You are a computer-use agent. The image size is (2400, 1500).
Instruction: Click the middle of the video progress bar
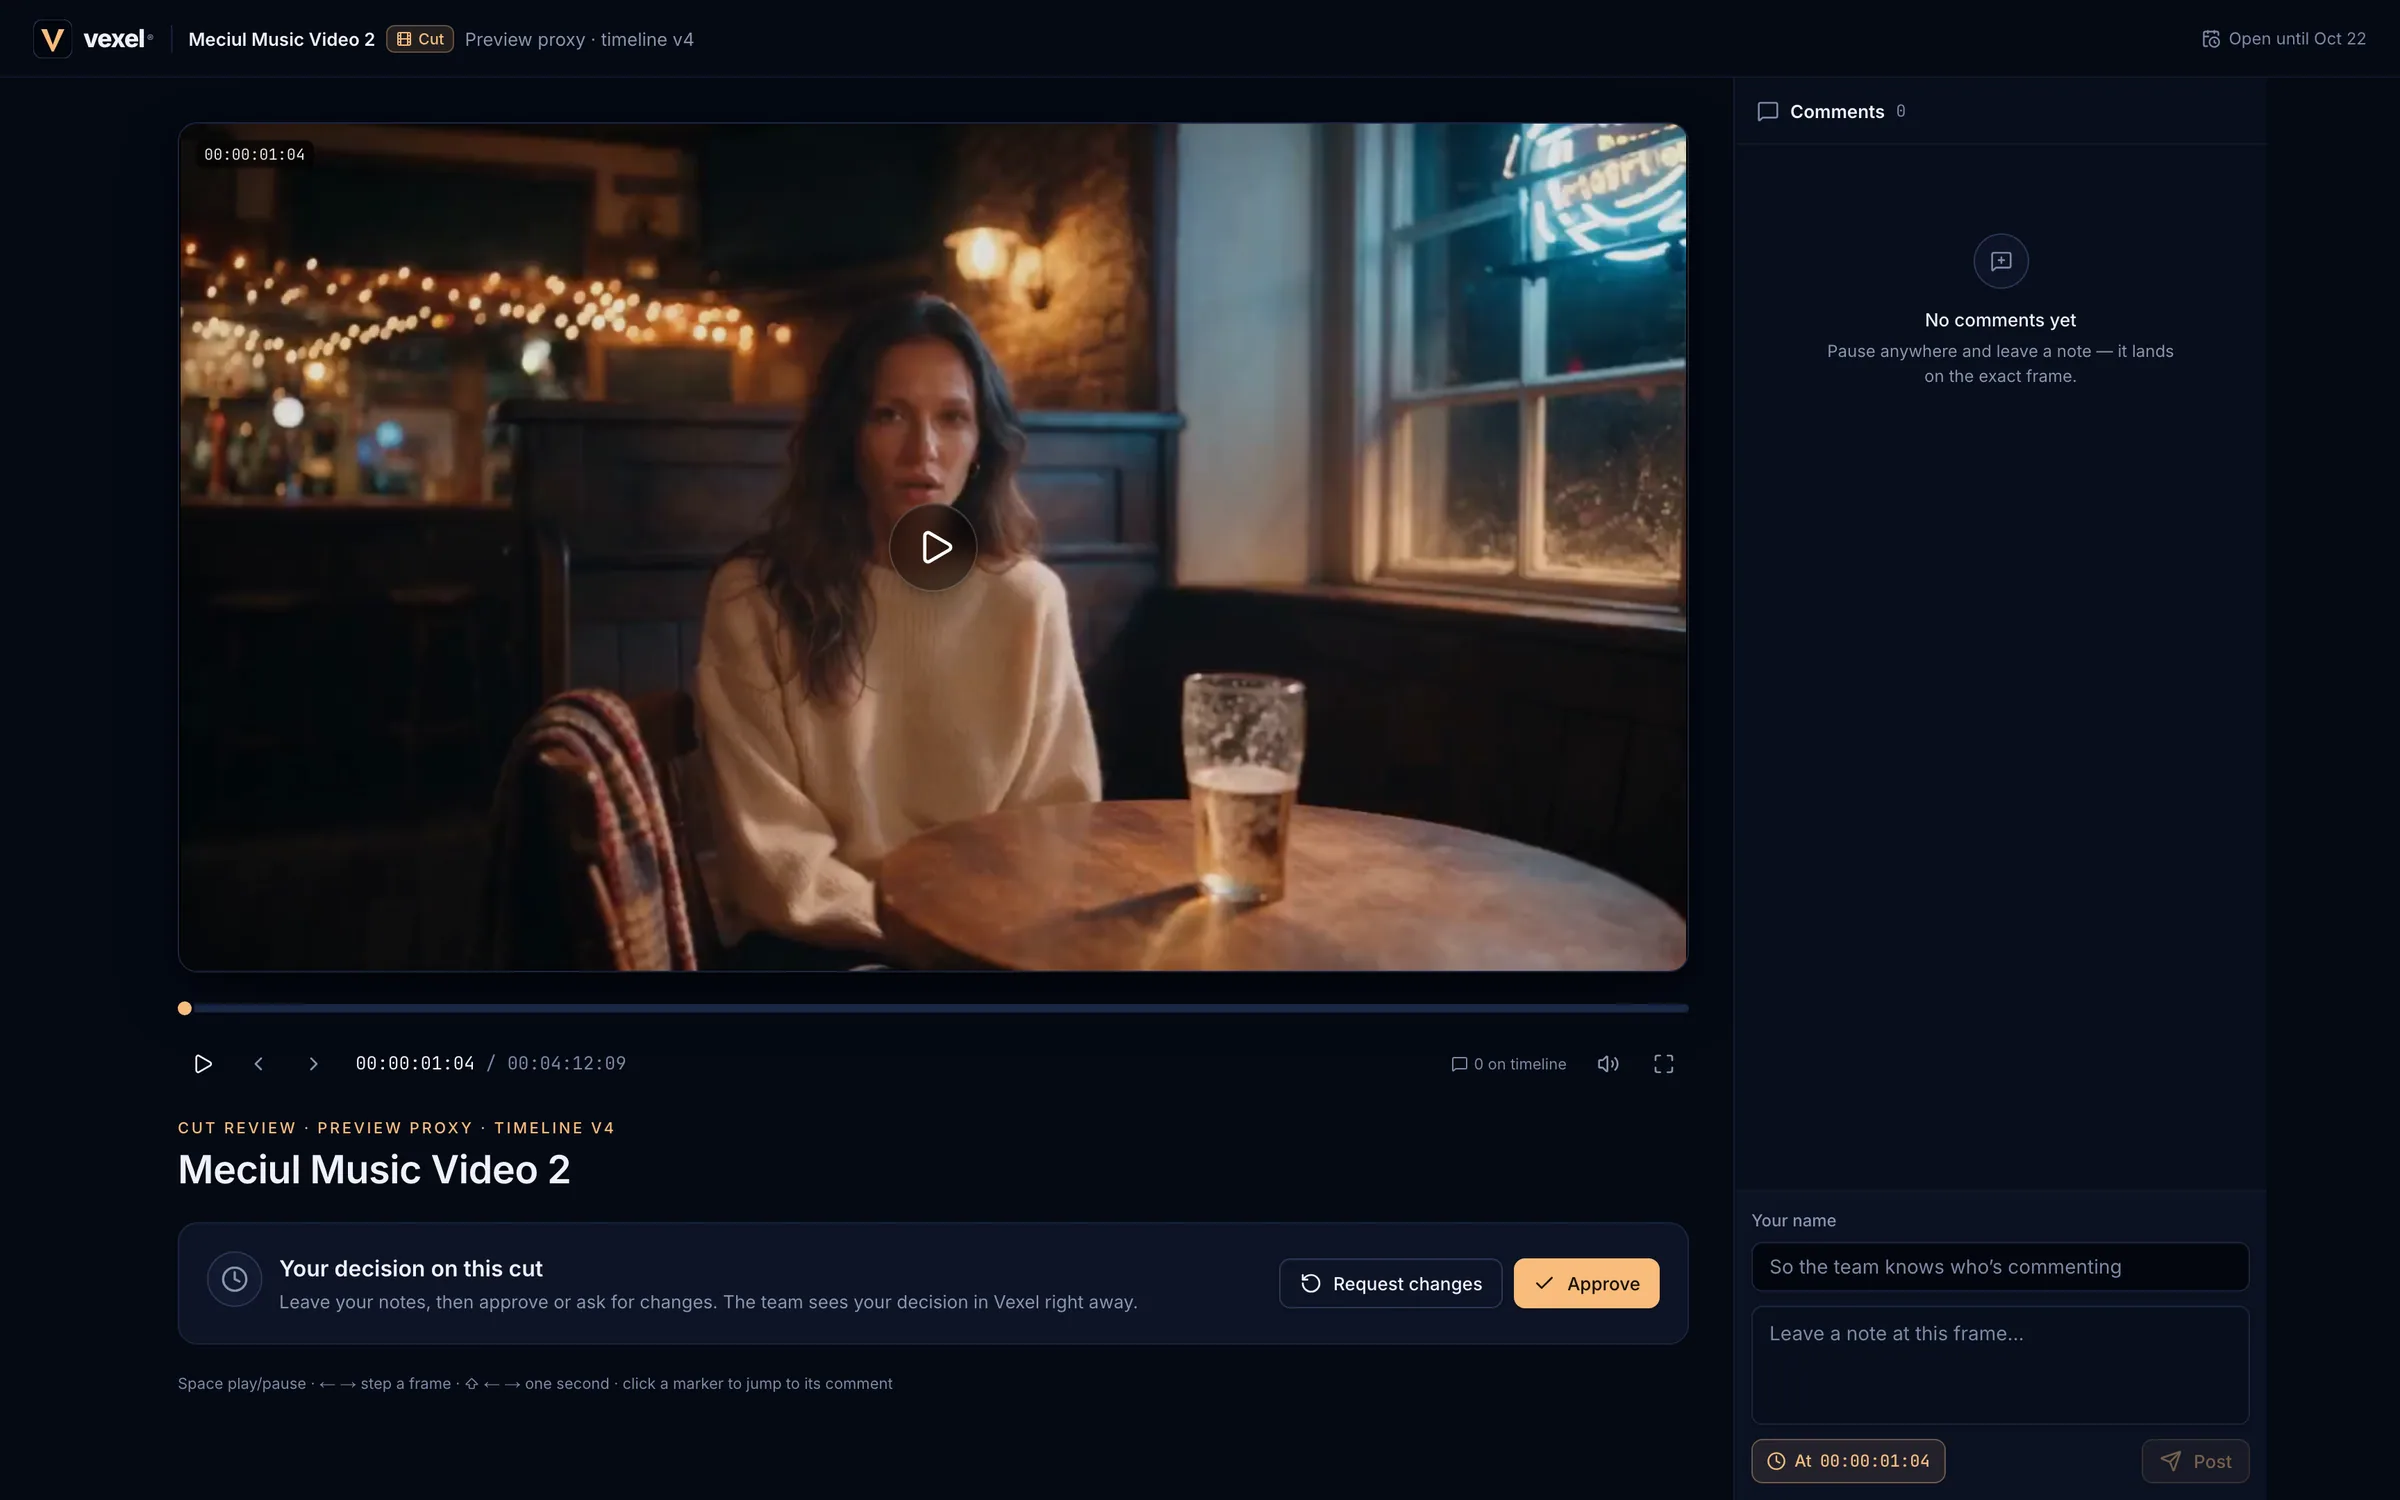[x=933, y=1008]
